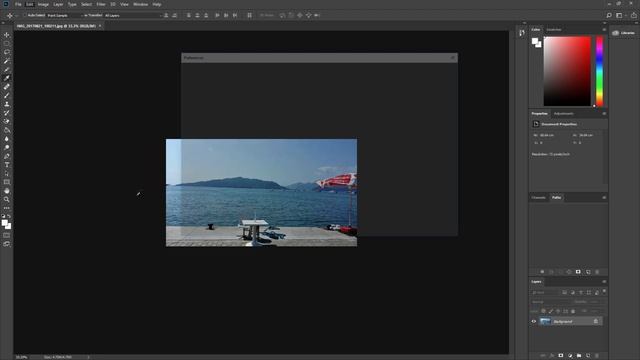Open the Window menu
640x360 pixels.
point(140,4)
